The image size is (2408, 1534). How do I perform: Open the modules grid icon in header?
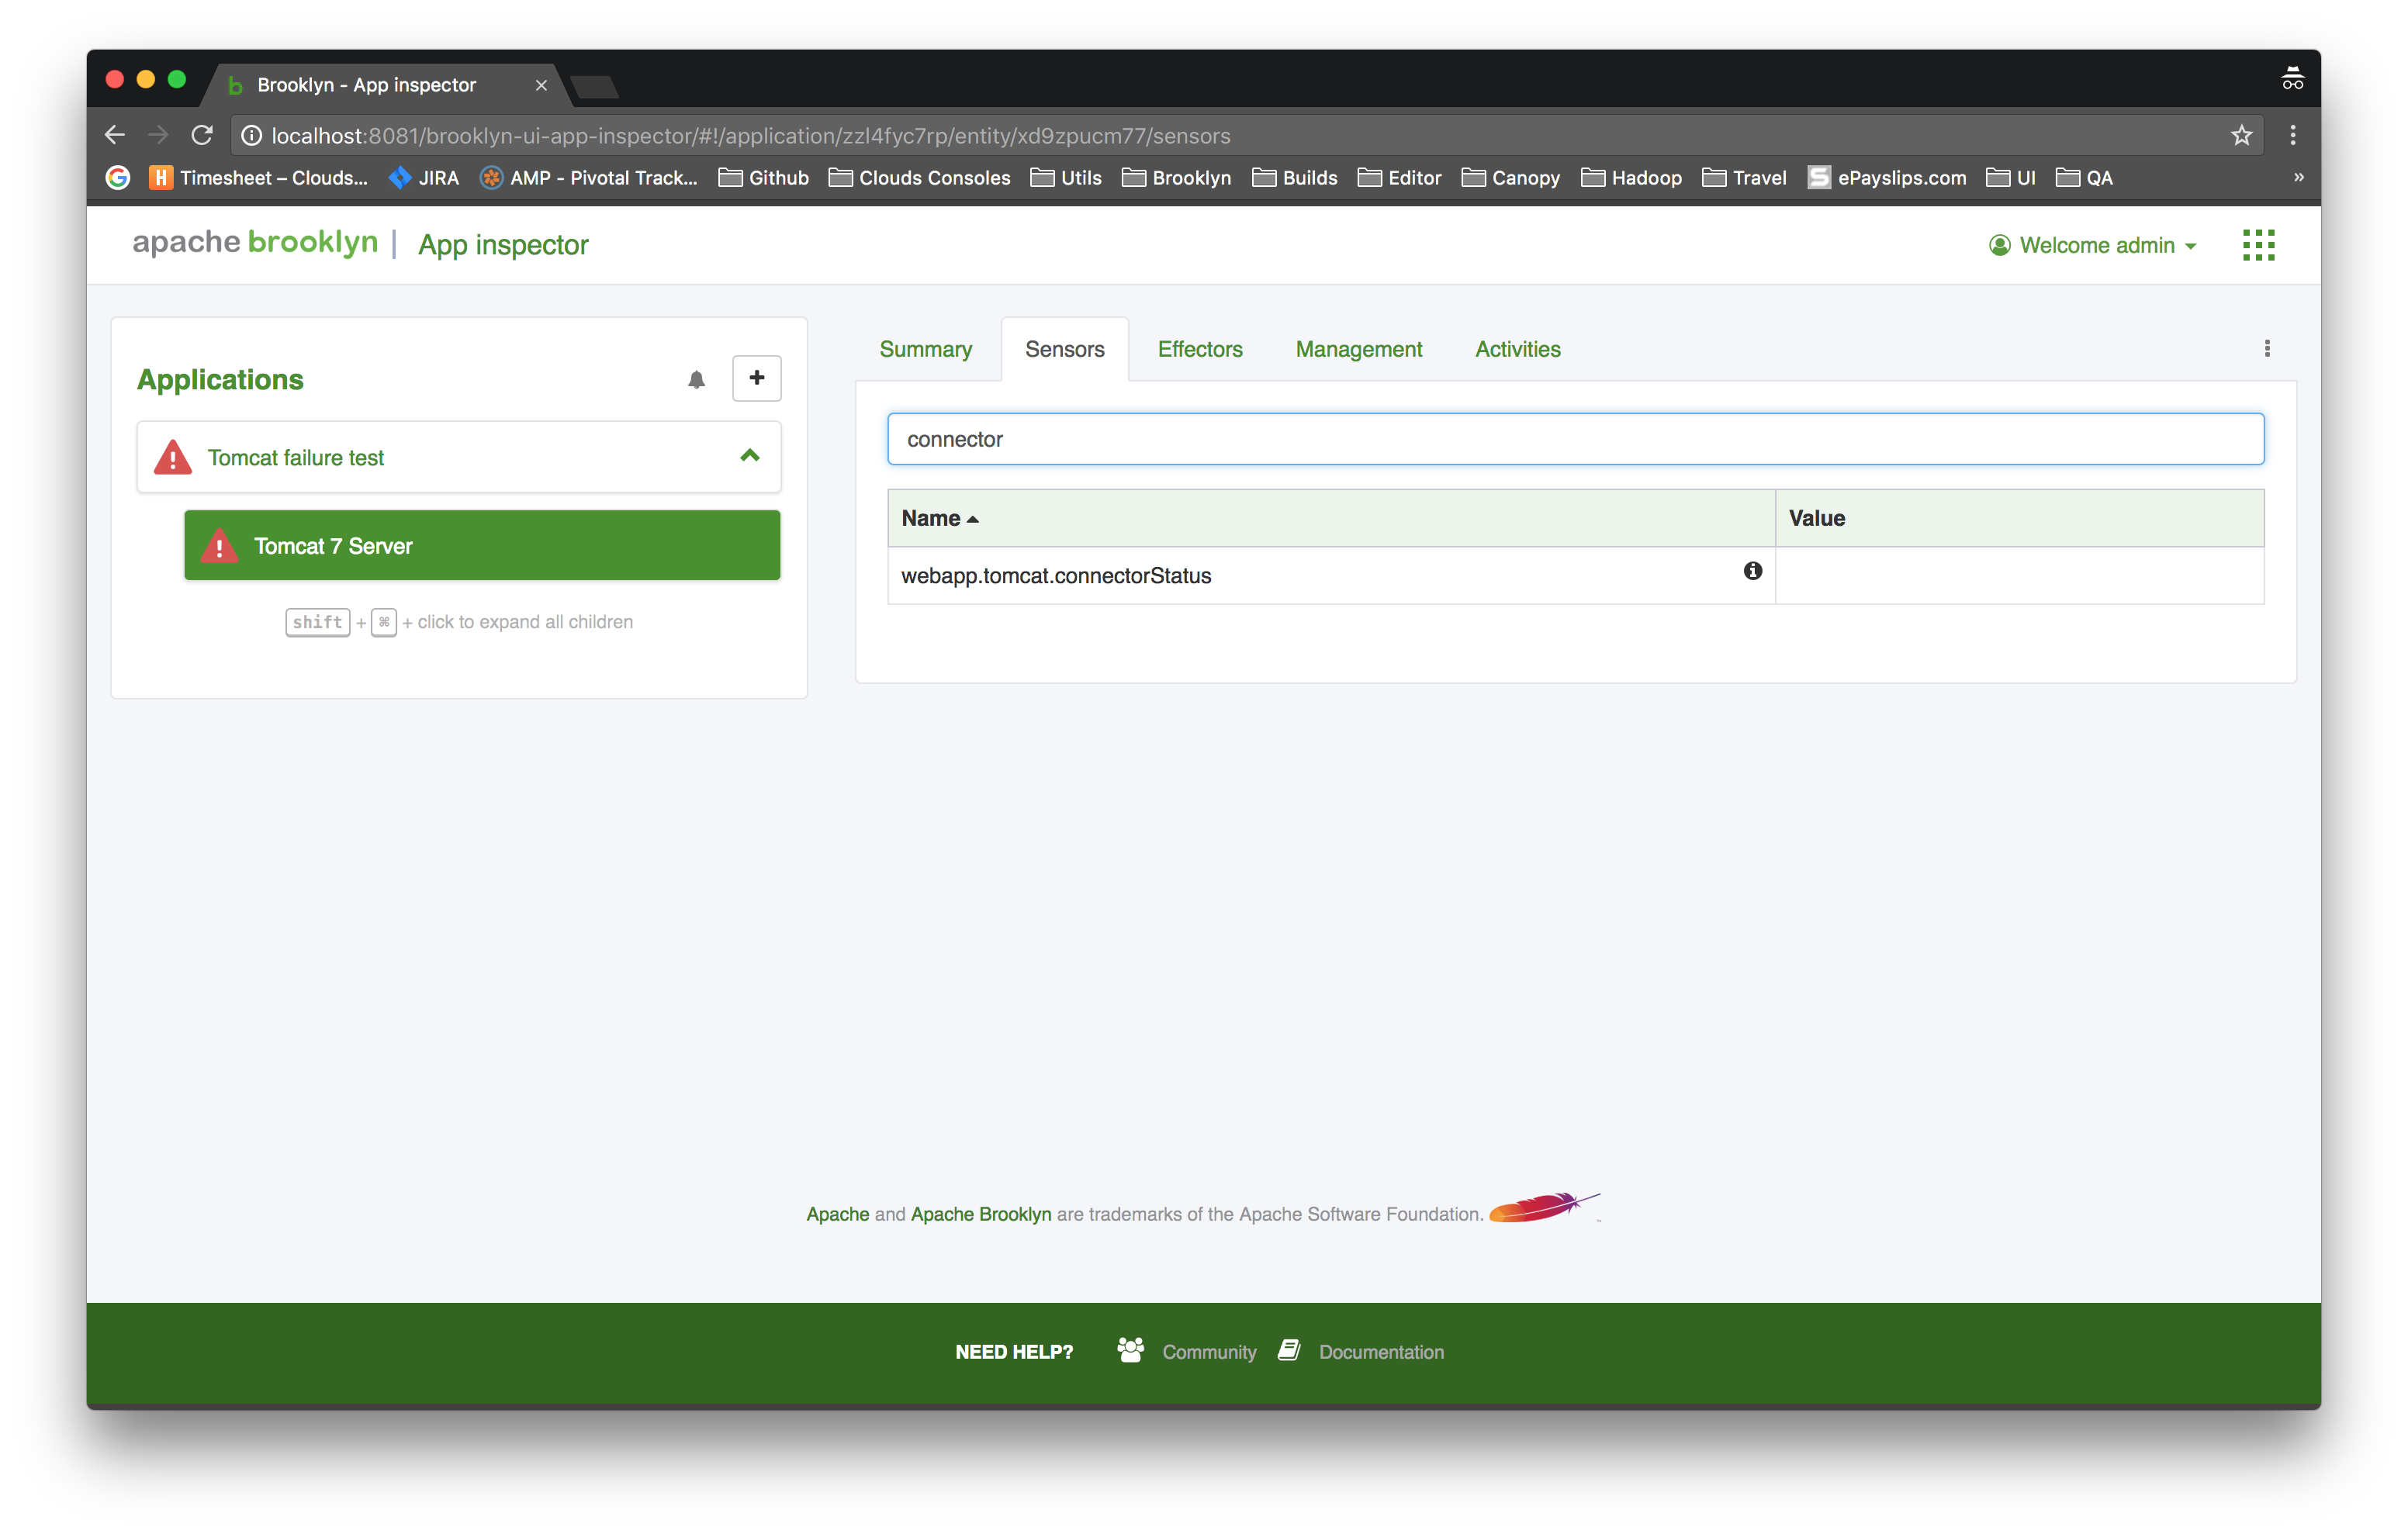(x=2258, y=245)
